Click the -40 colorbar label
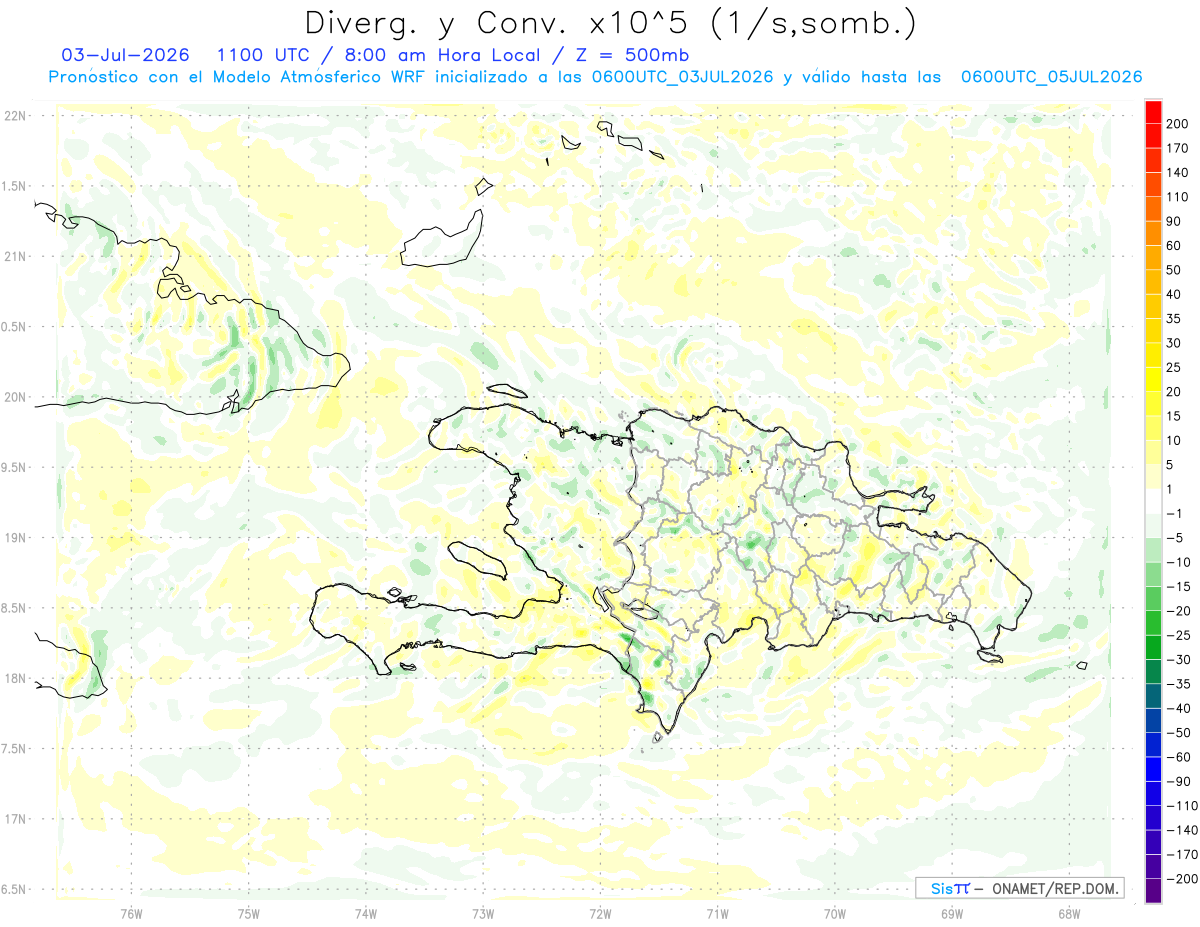Screen dimensions: 1200x927 1178,708
